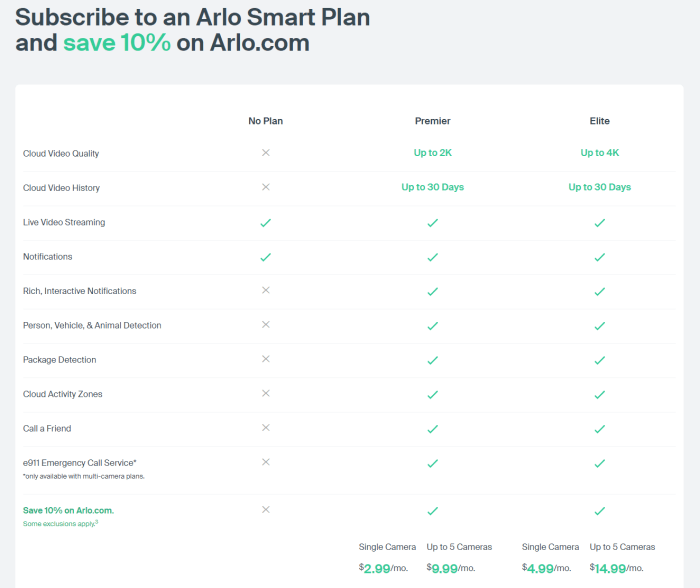700x588 pixels.
Task: Click the X icon for No Plan Cloud Video History
Action: tap(266, 187)
